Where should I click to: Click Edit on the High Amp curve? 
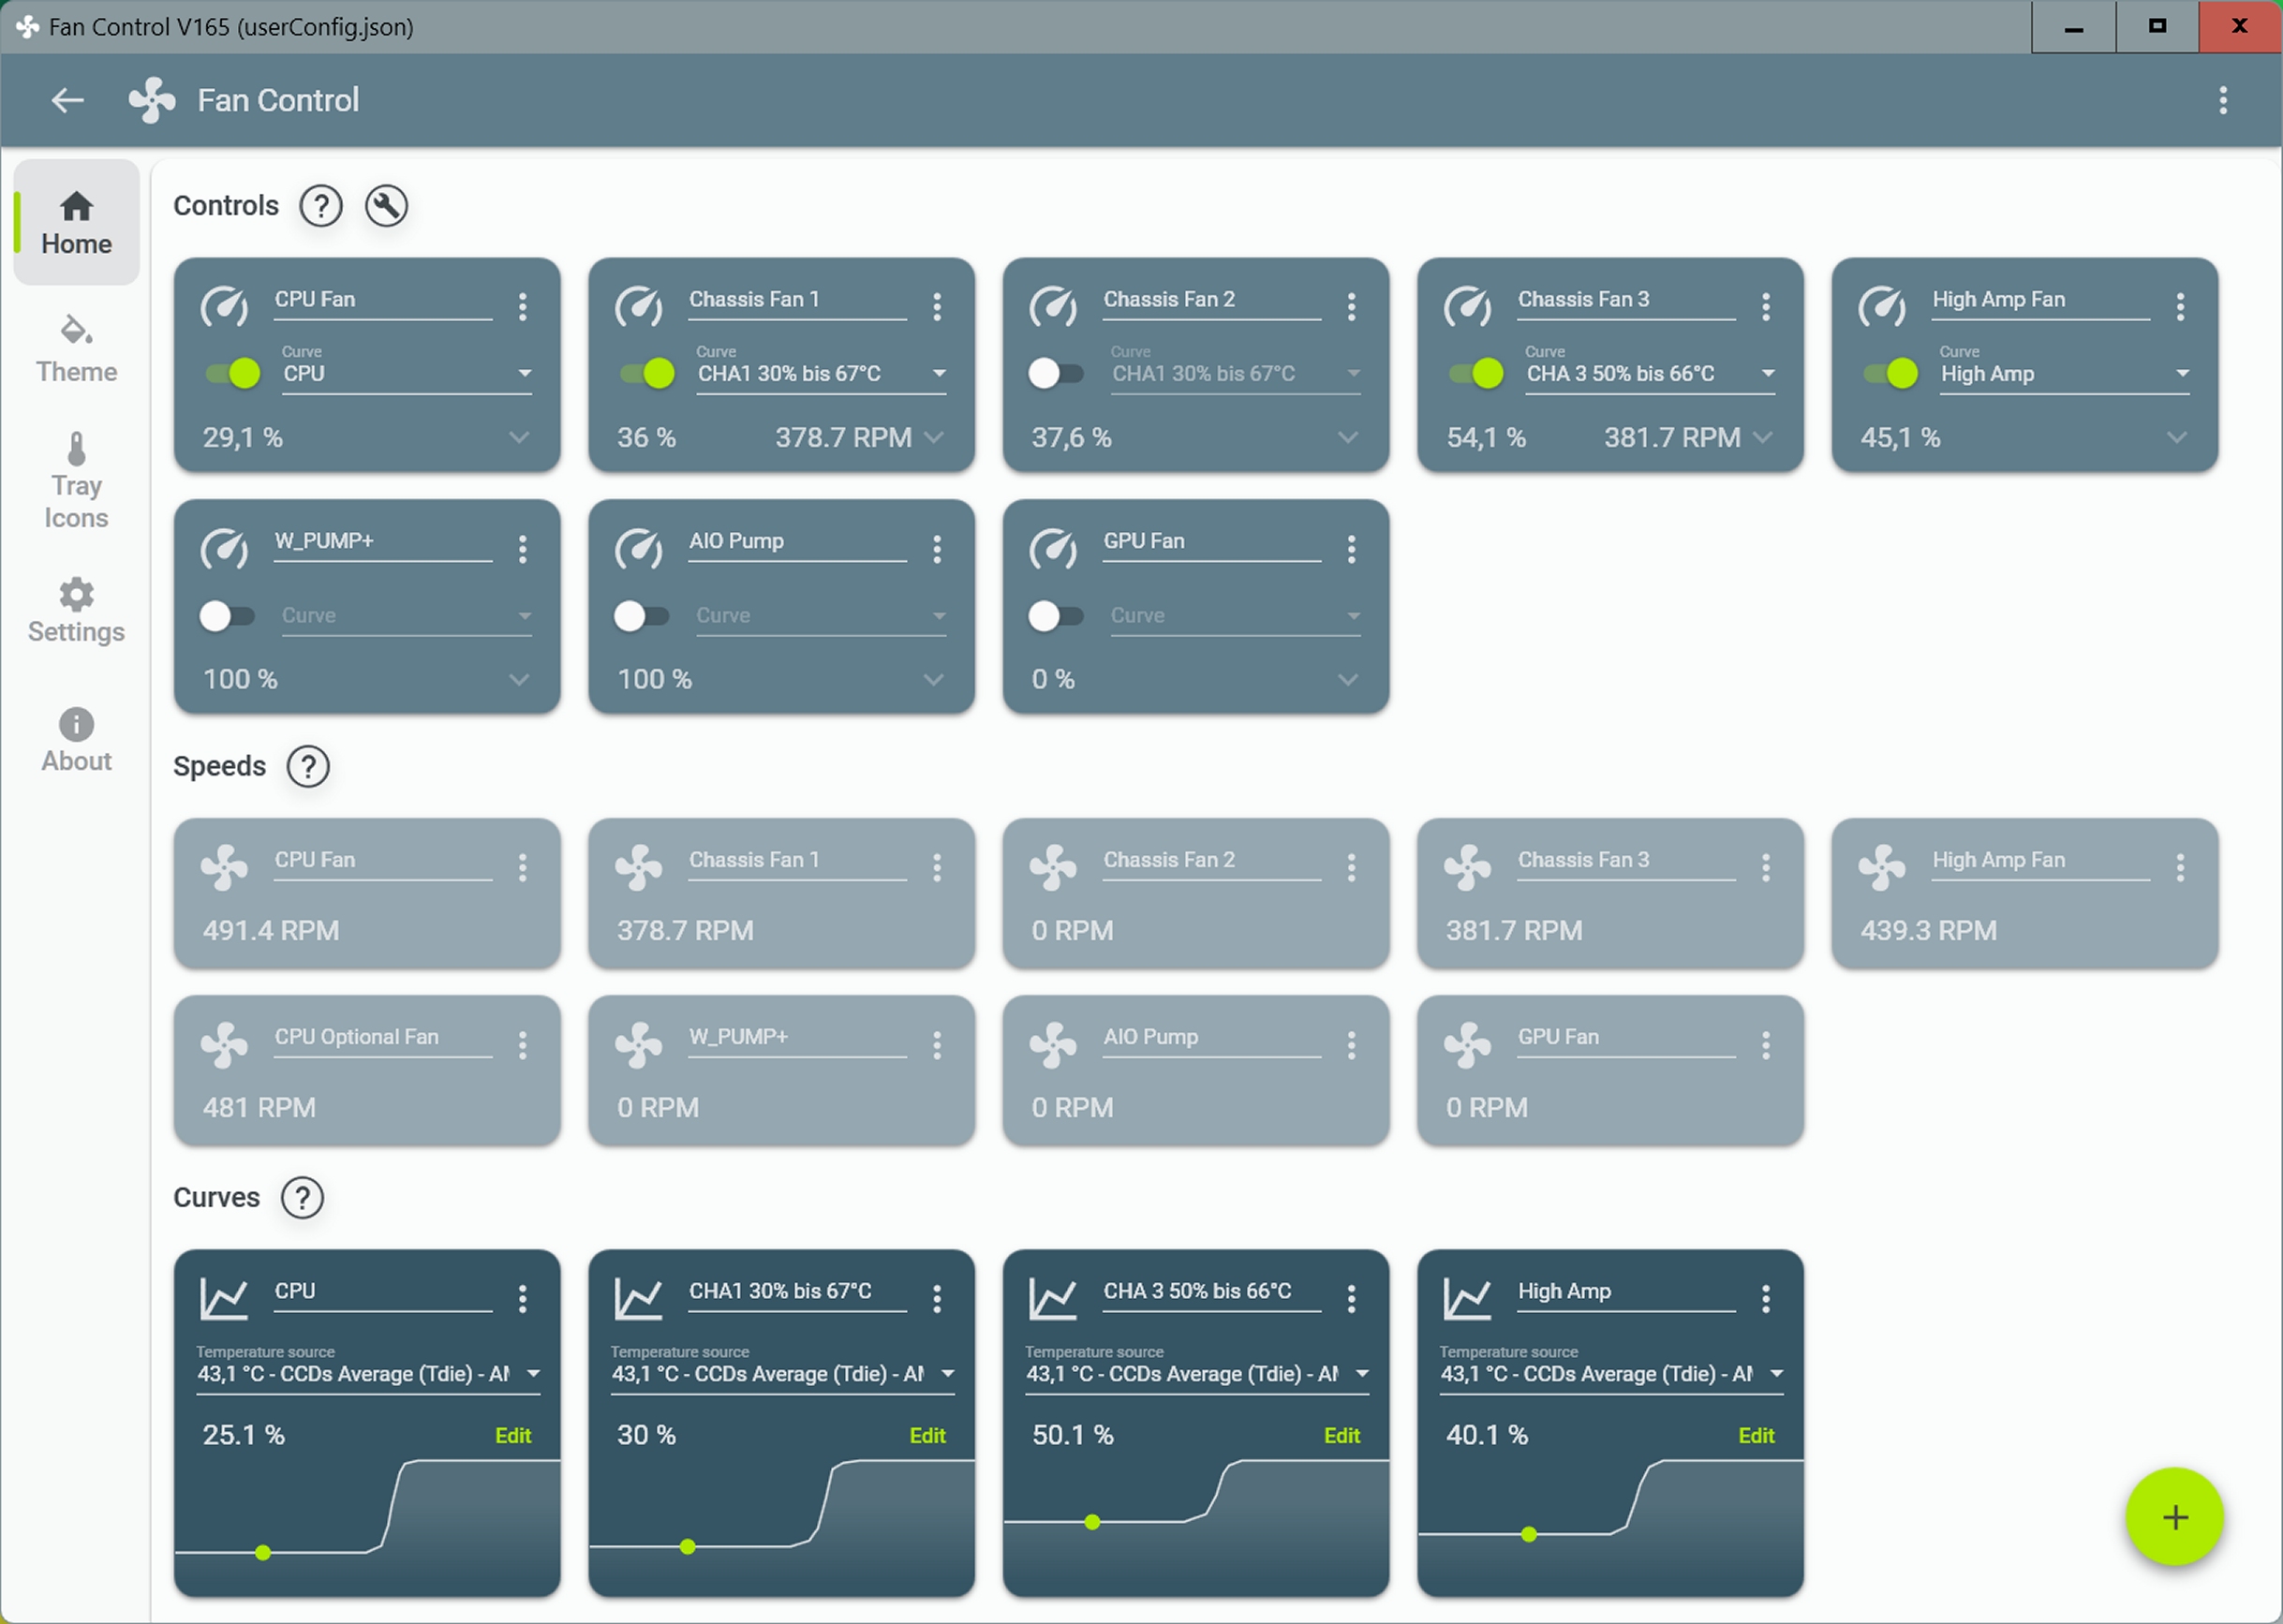[x=1756, y=1436]
